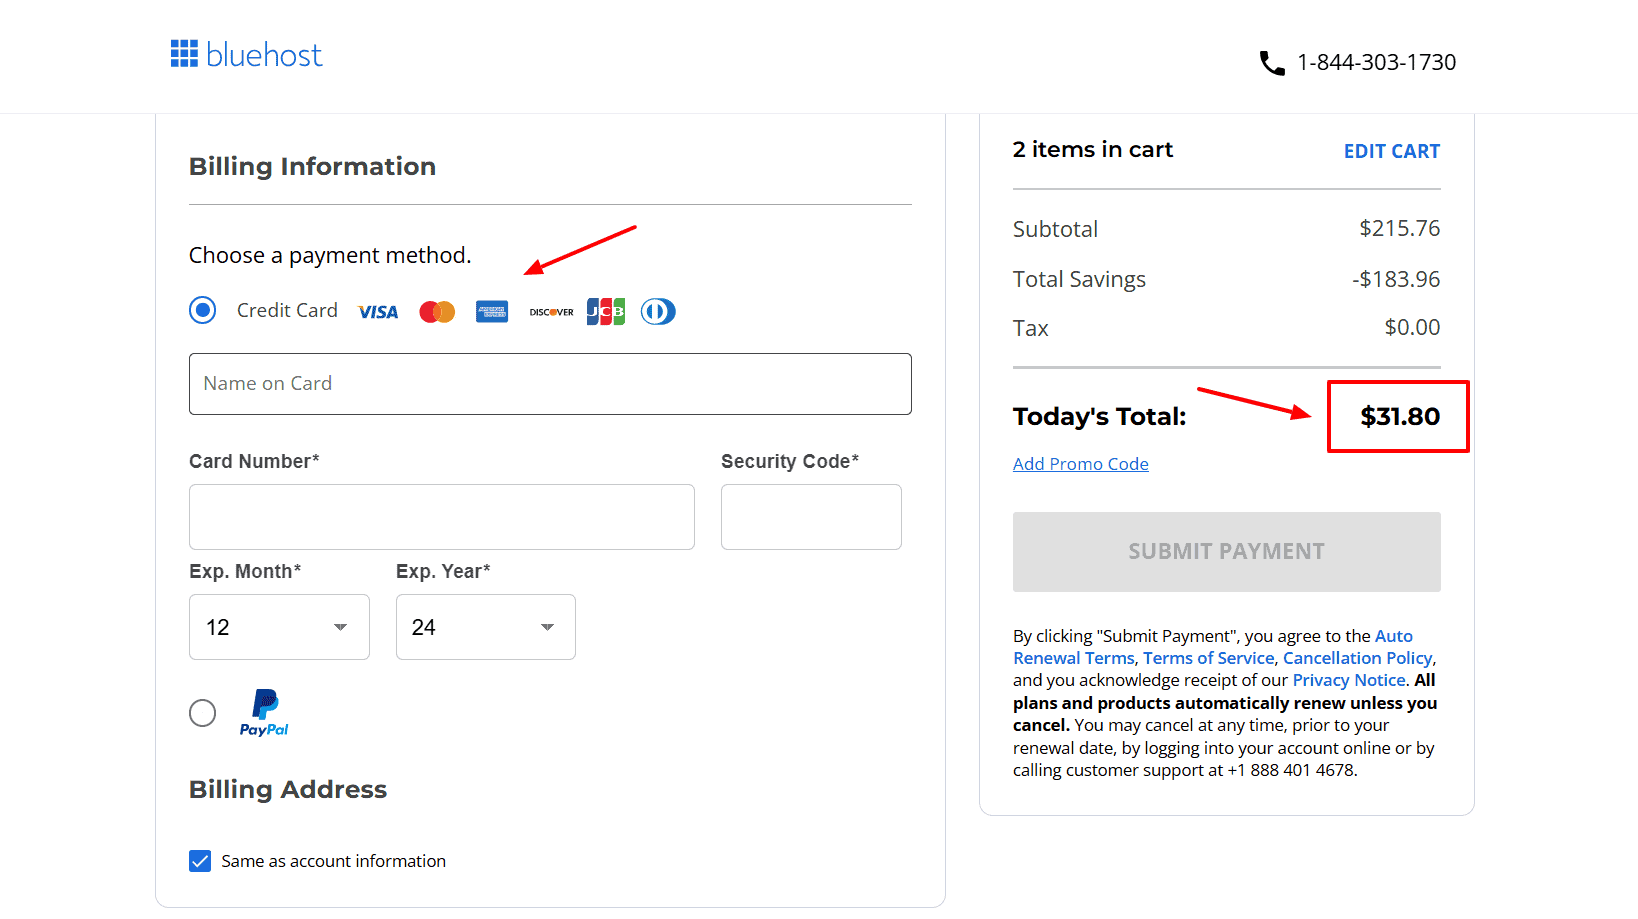1638x919 pixels.
Task: Click the JCB card icon
Action: coord(606,312)
